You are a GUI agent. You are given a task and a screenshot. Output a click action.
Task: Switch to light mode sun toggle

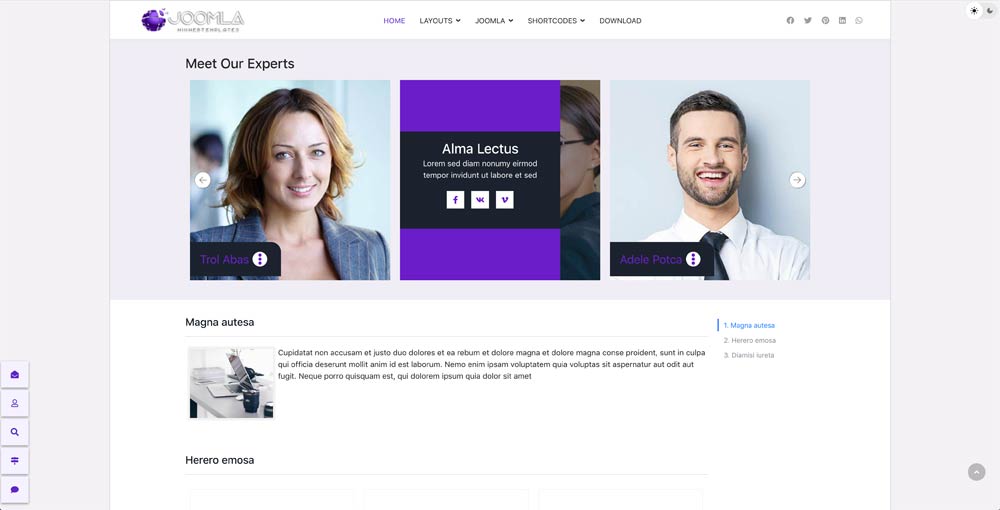tap(974, 11)
